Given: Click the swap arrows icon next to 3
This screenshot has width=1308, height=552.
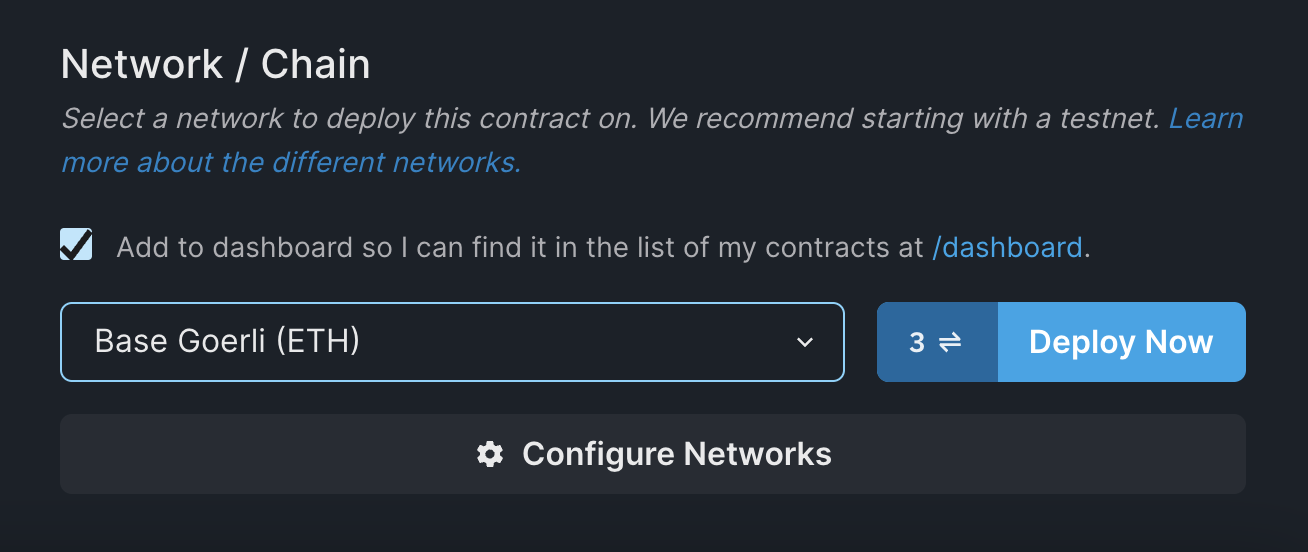Looking at the screenshot, I should point(949,342).
